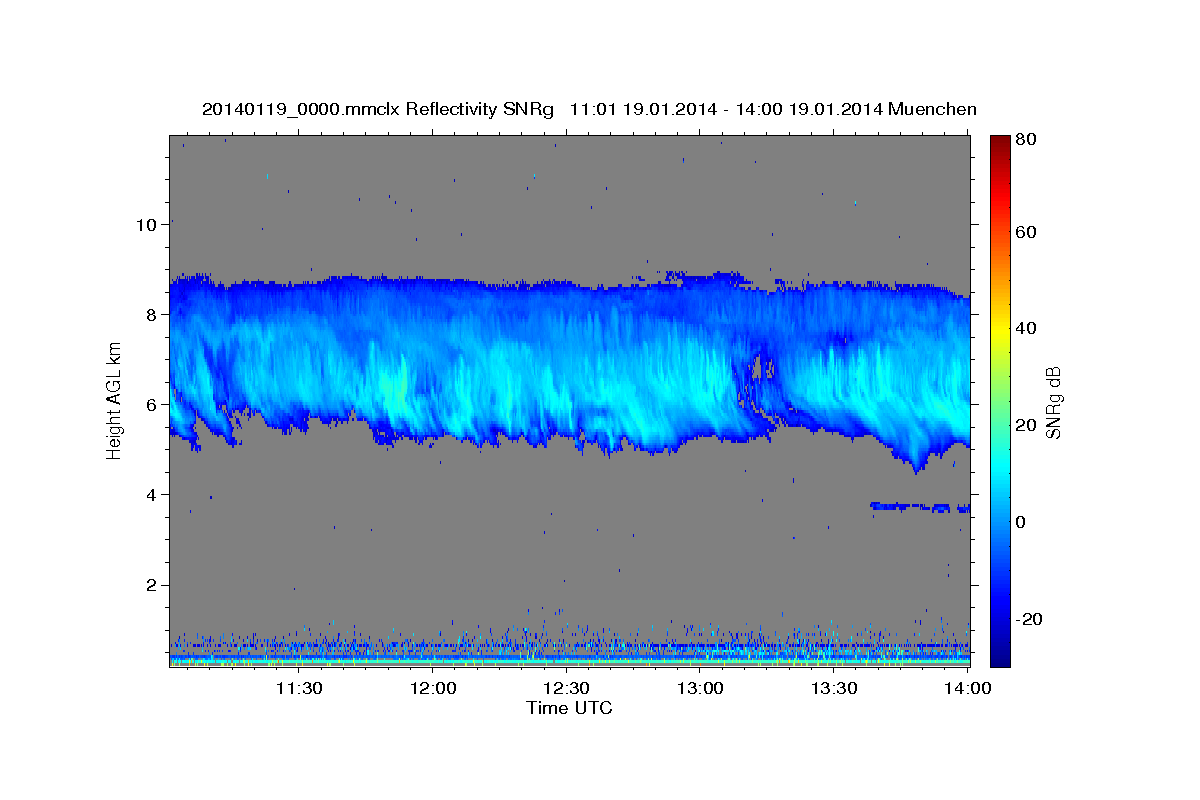Click the 13:00 time tick label

coord(701,689)
